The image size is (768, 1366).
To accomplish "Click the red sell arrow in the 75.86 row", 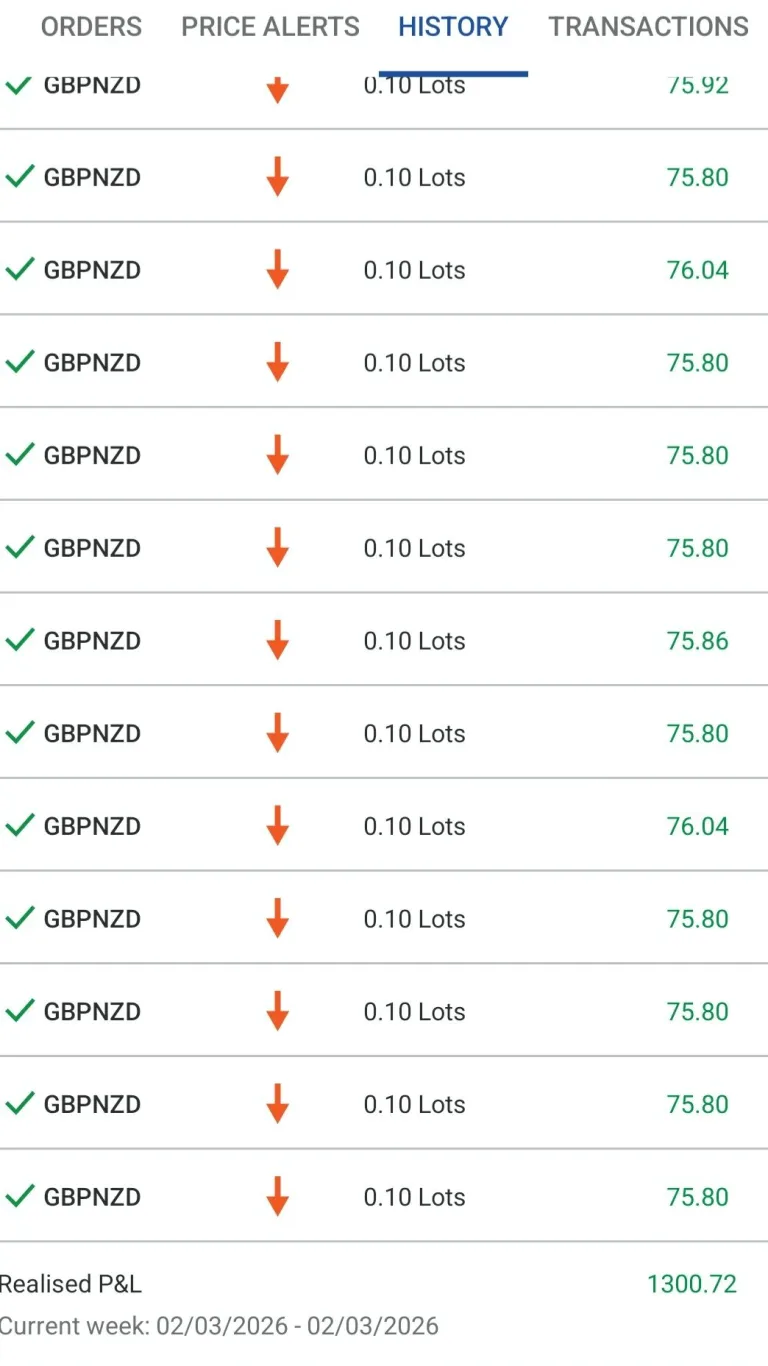I will [277, 640].
